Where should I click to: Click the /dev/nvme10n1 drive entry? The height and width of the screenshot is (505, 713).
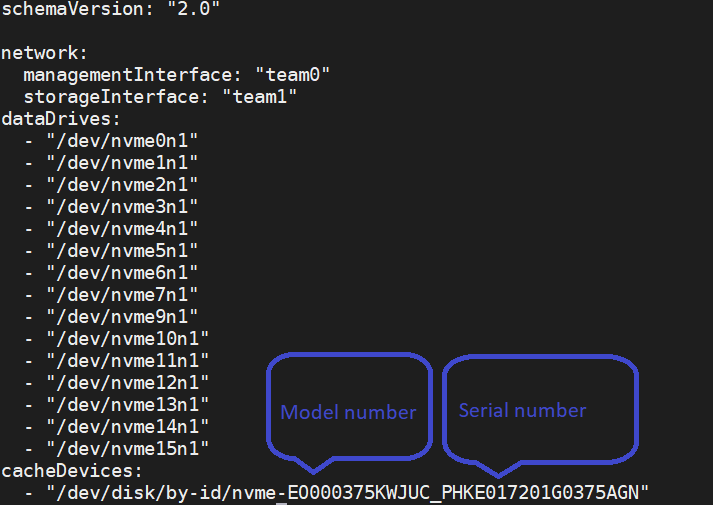(127, 338)
